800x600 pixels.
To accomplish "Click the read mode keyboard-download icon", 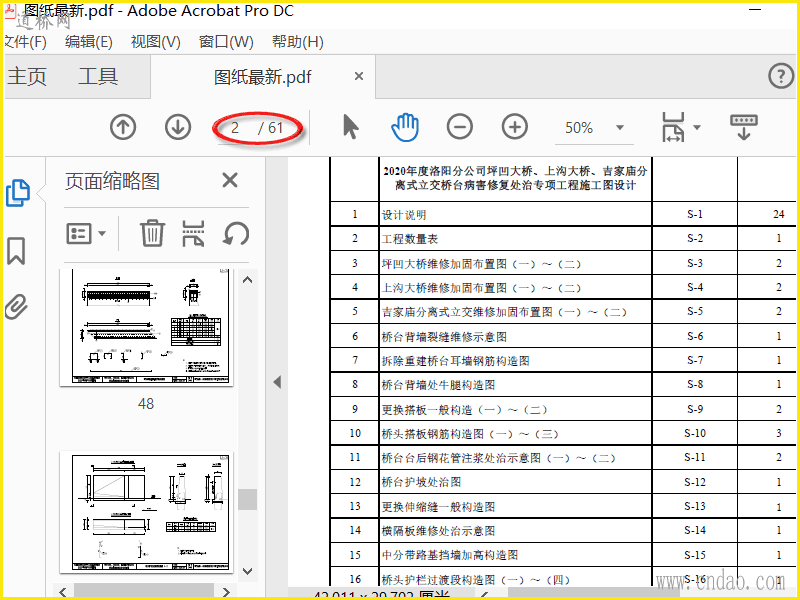I will click(x=744, y=127).
